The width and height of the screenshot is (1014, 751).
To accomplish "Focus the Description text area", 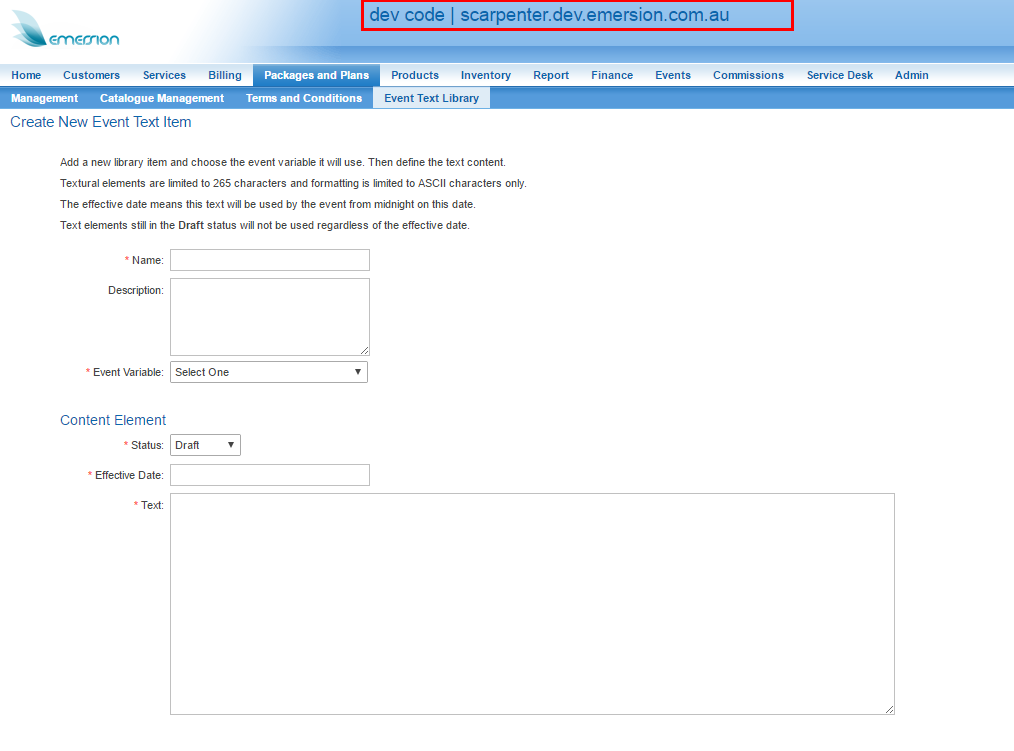I will pyautogui.click(x=270, y=316).
